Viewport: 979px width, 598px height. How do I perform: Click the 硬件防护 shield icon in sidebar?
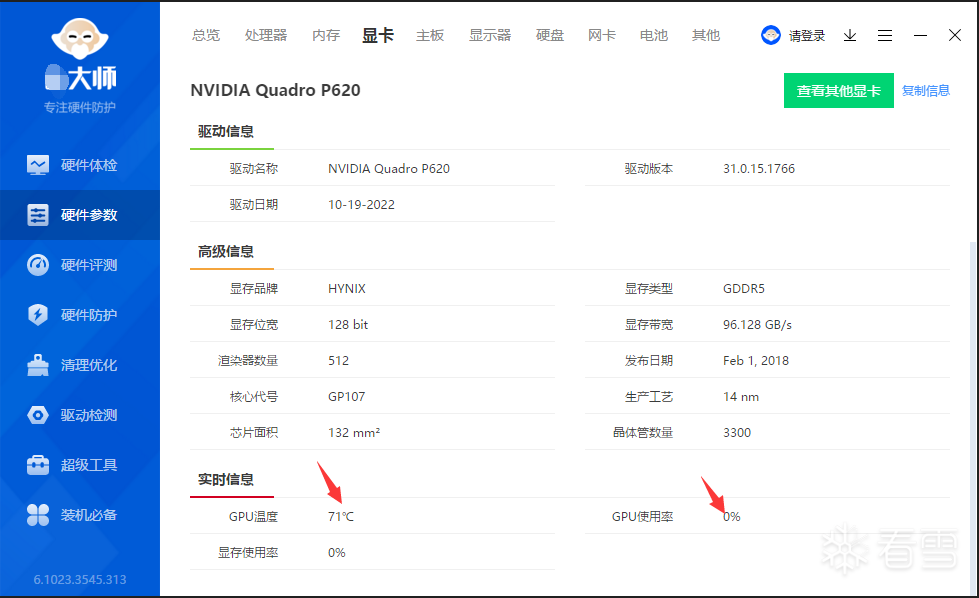coord(37,315)
